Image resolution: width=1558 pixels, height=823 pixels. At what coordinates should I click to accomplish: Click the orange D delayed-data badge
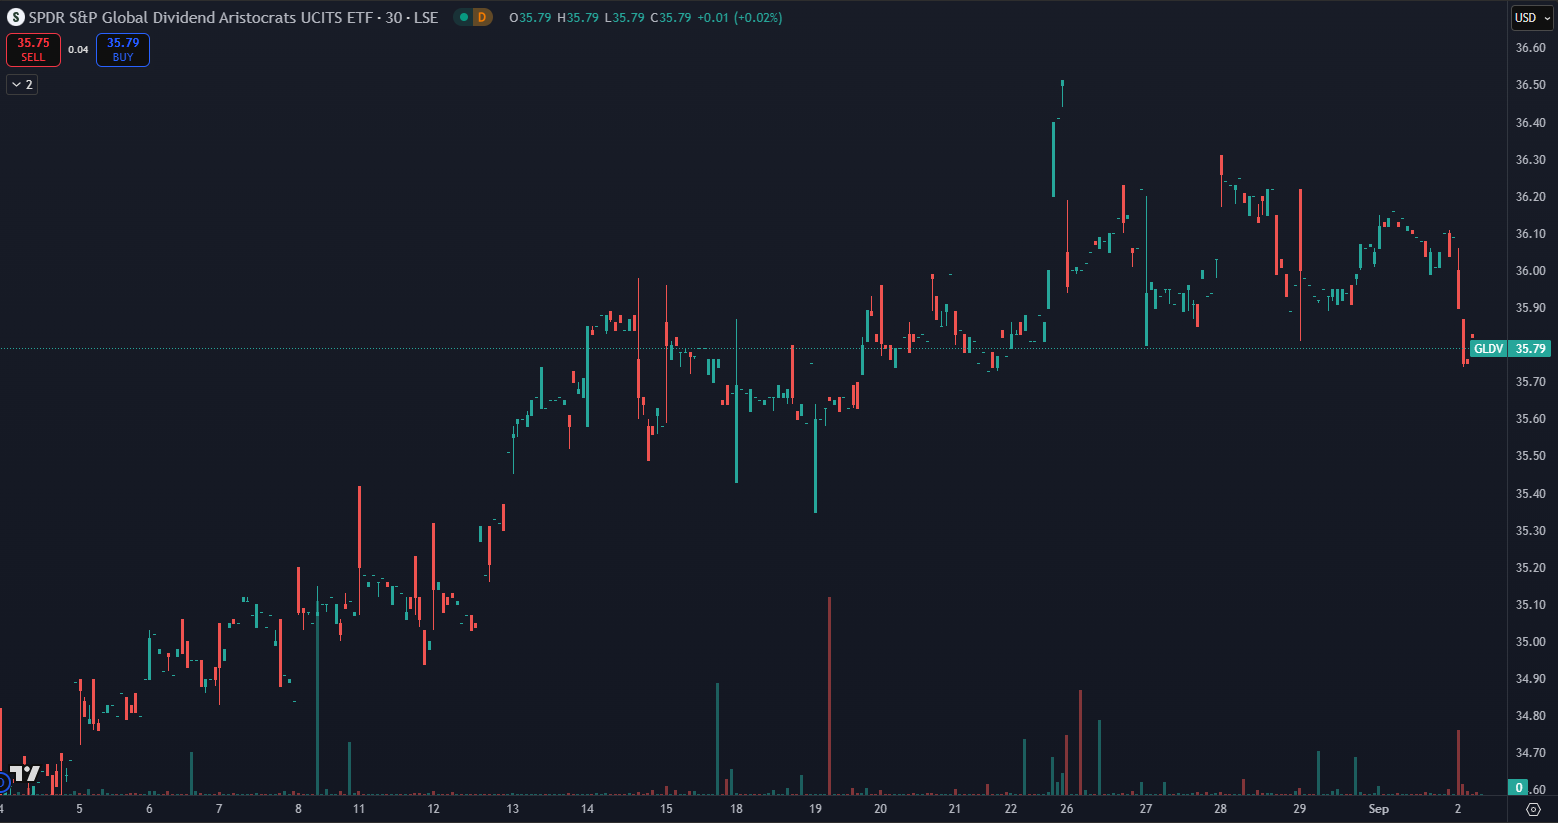pos(482,17)
